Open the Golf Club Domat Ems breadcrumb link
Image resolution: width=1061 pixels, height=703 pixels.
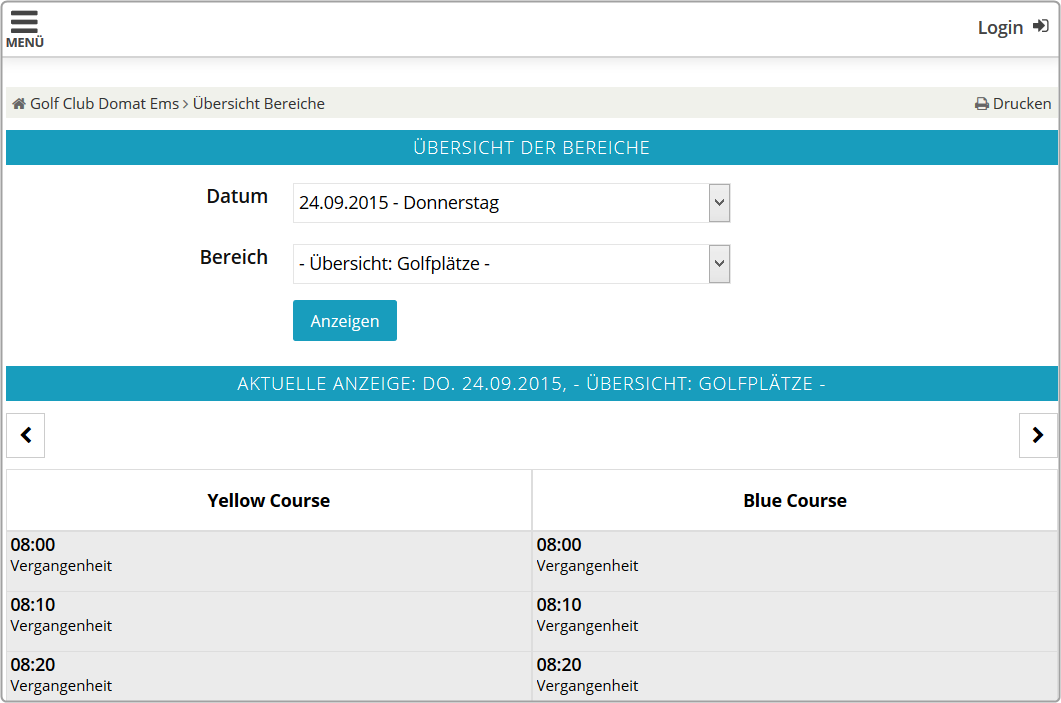104,104
